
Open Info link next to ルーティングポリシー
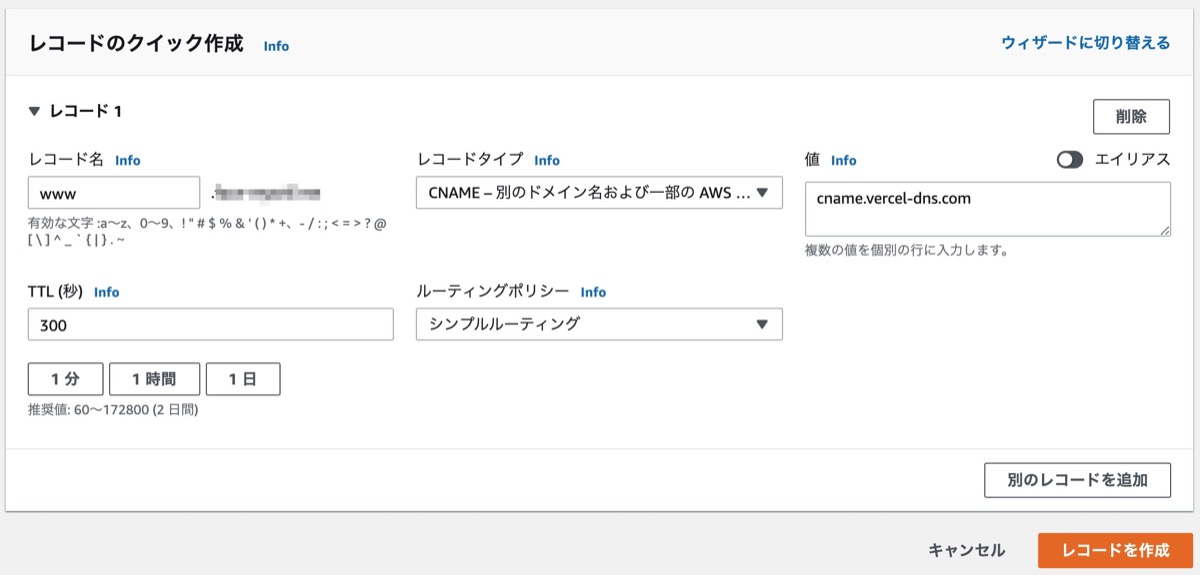[x=593, y=292]
